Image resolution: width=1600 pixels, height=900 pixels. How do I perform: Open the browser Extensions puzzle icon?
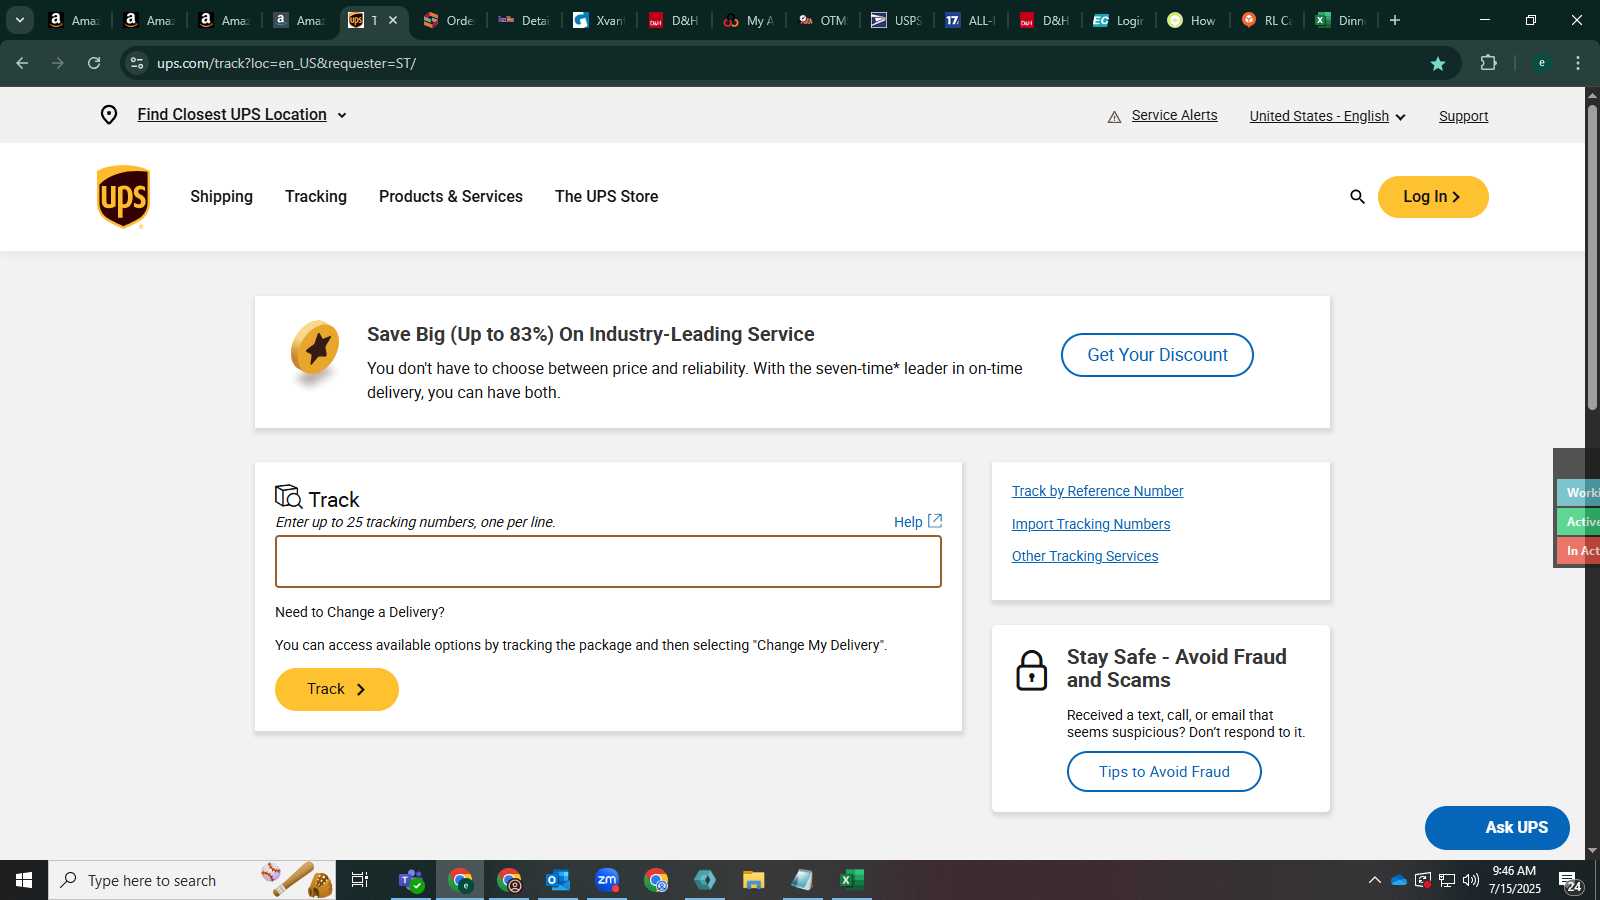(1488, 63)
